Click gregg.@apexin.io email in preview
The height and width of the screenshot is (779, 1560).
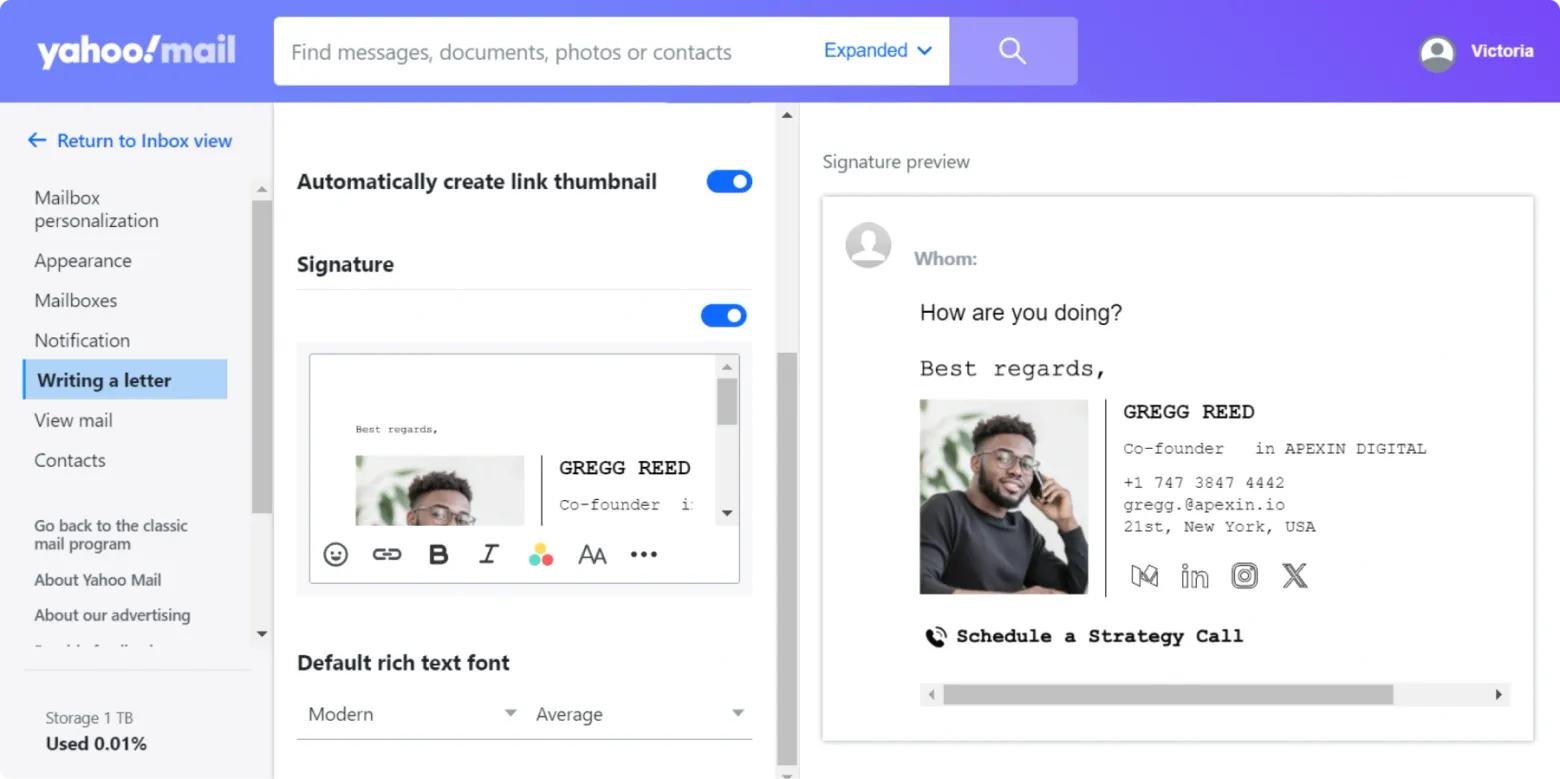(x=1204, y=505)
